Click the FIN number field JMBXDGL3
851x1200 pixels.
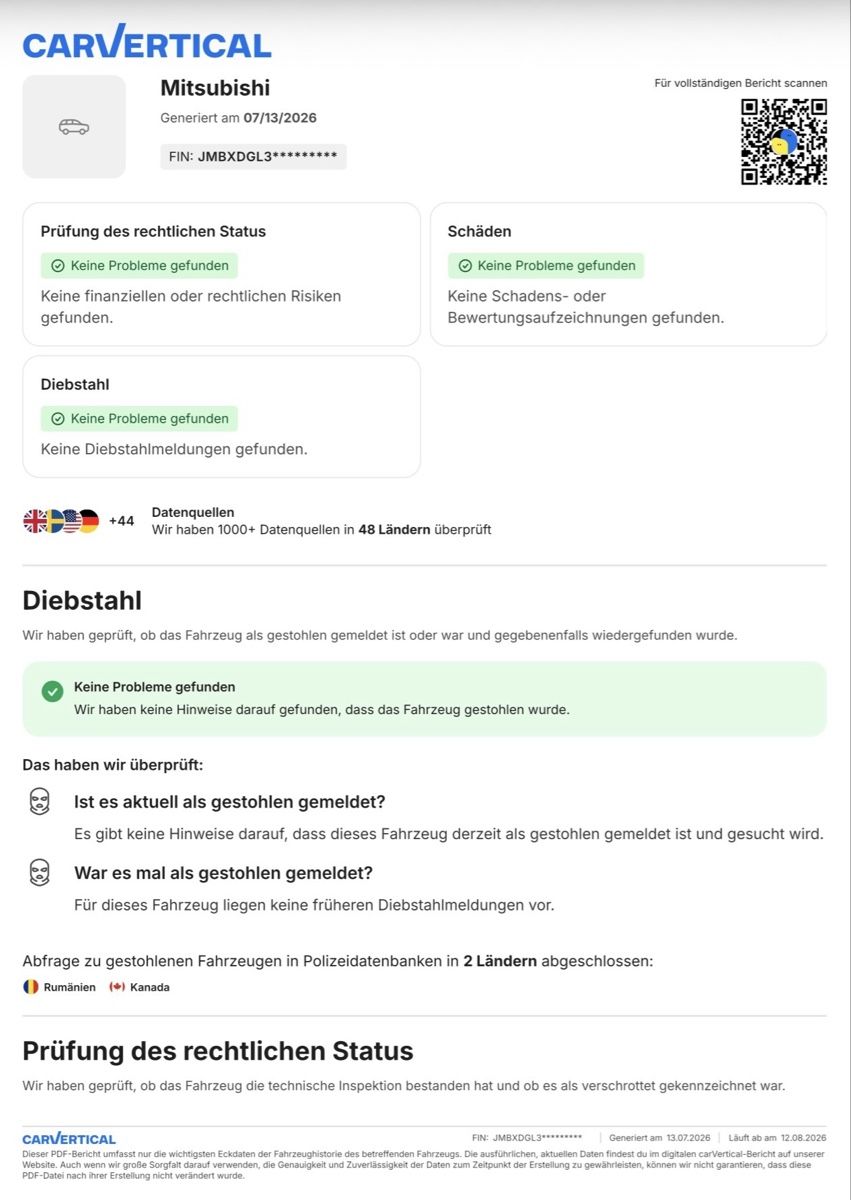click(x=253, y=157)
